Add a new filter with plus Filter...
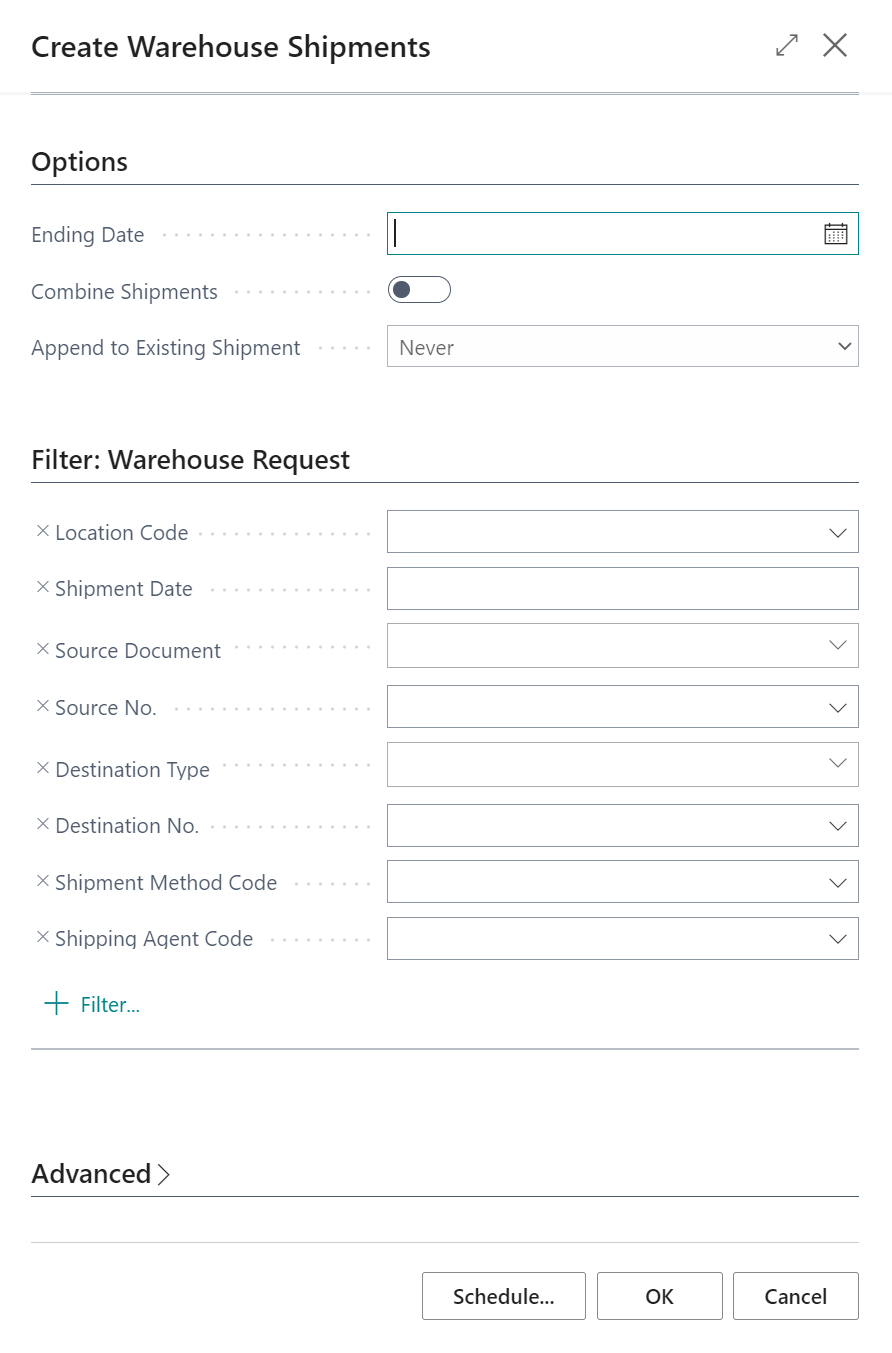The height and width of the screenshot is (1353, 892). pyautogui.click(x=92, y=1004)
